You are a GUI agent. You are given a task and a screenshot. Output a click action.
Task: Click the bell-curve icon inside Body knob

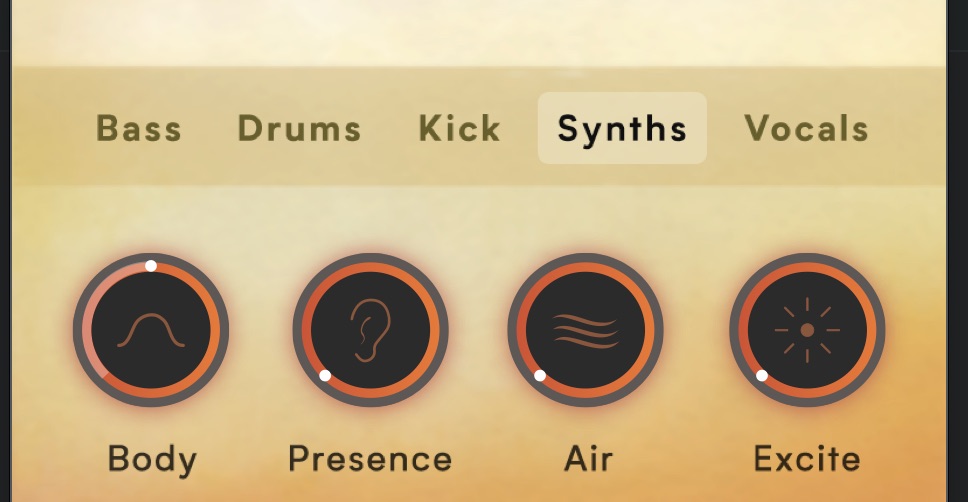coord(151,330)
